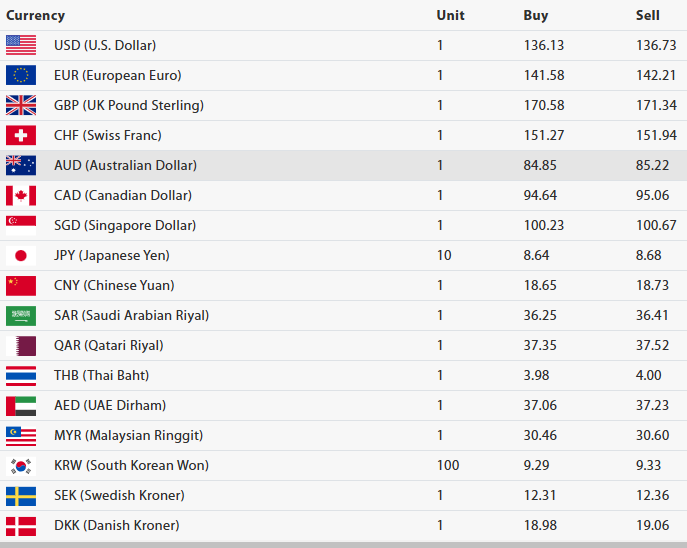Click DKK (Danish Kroner) buy rate 18.98
687x548 pixels.
(540, 525)
